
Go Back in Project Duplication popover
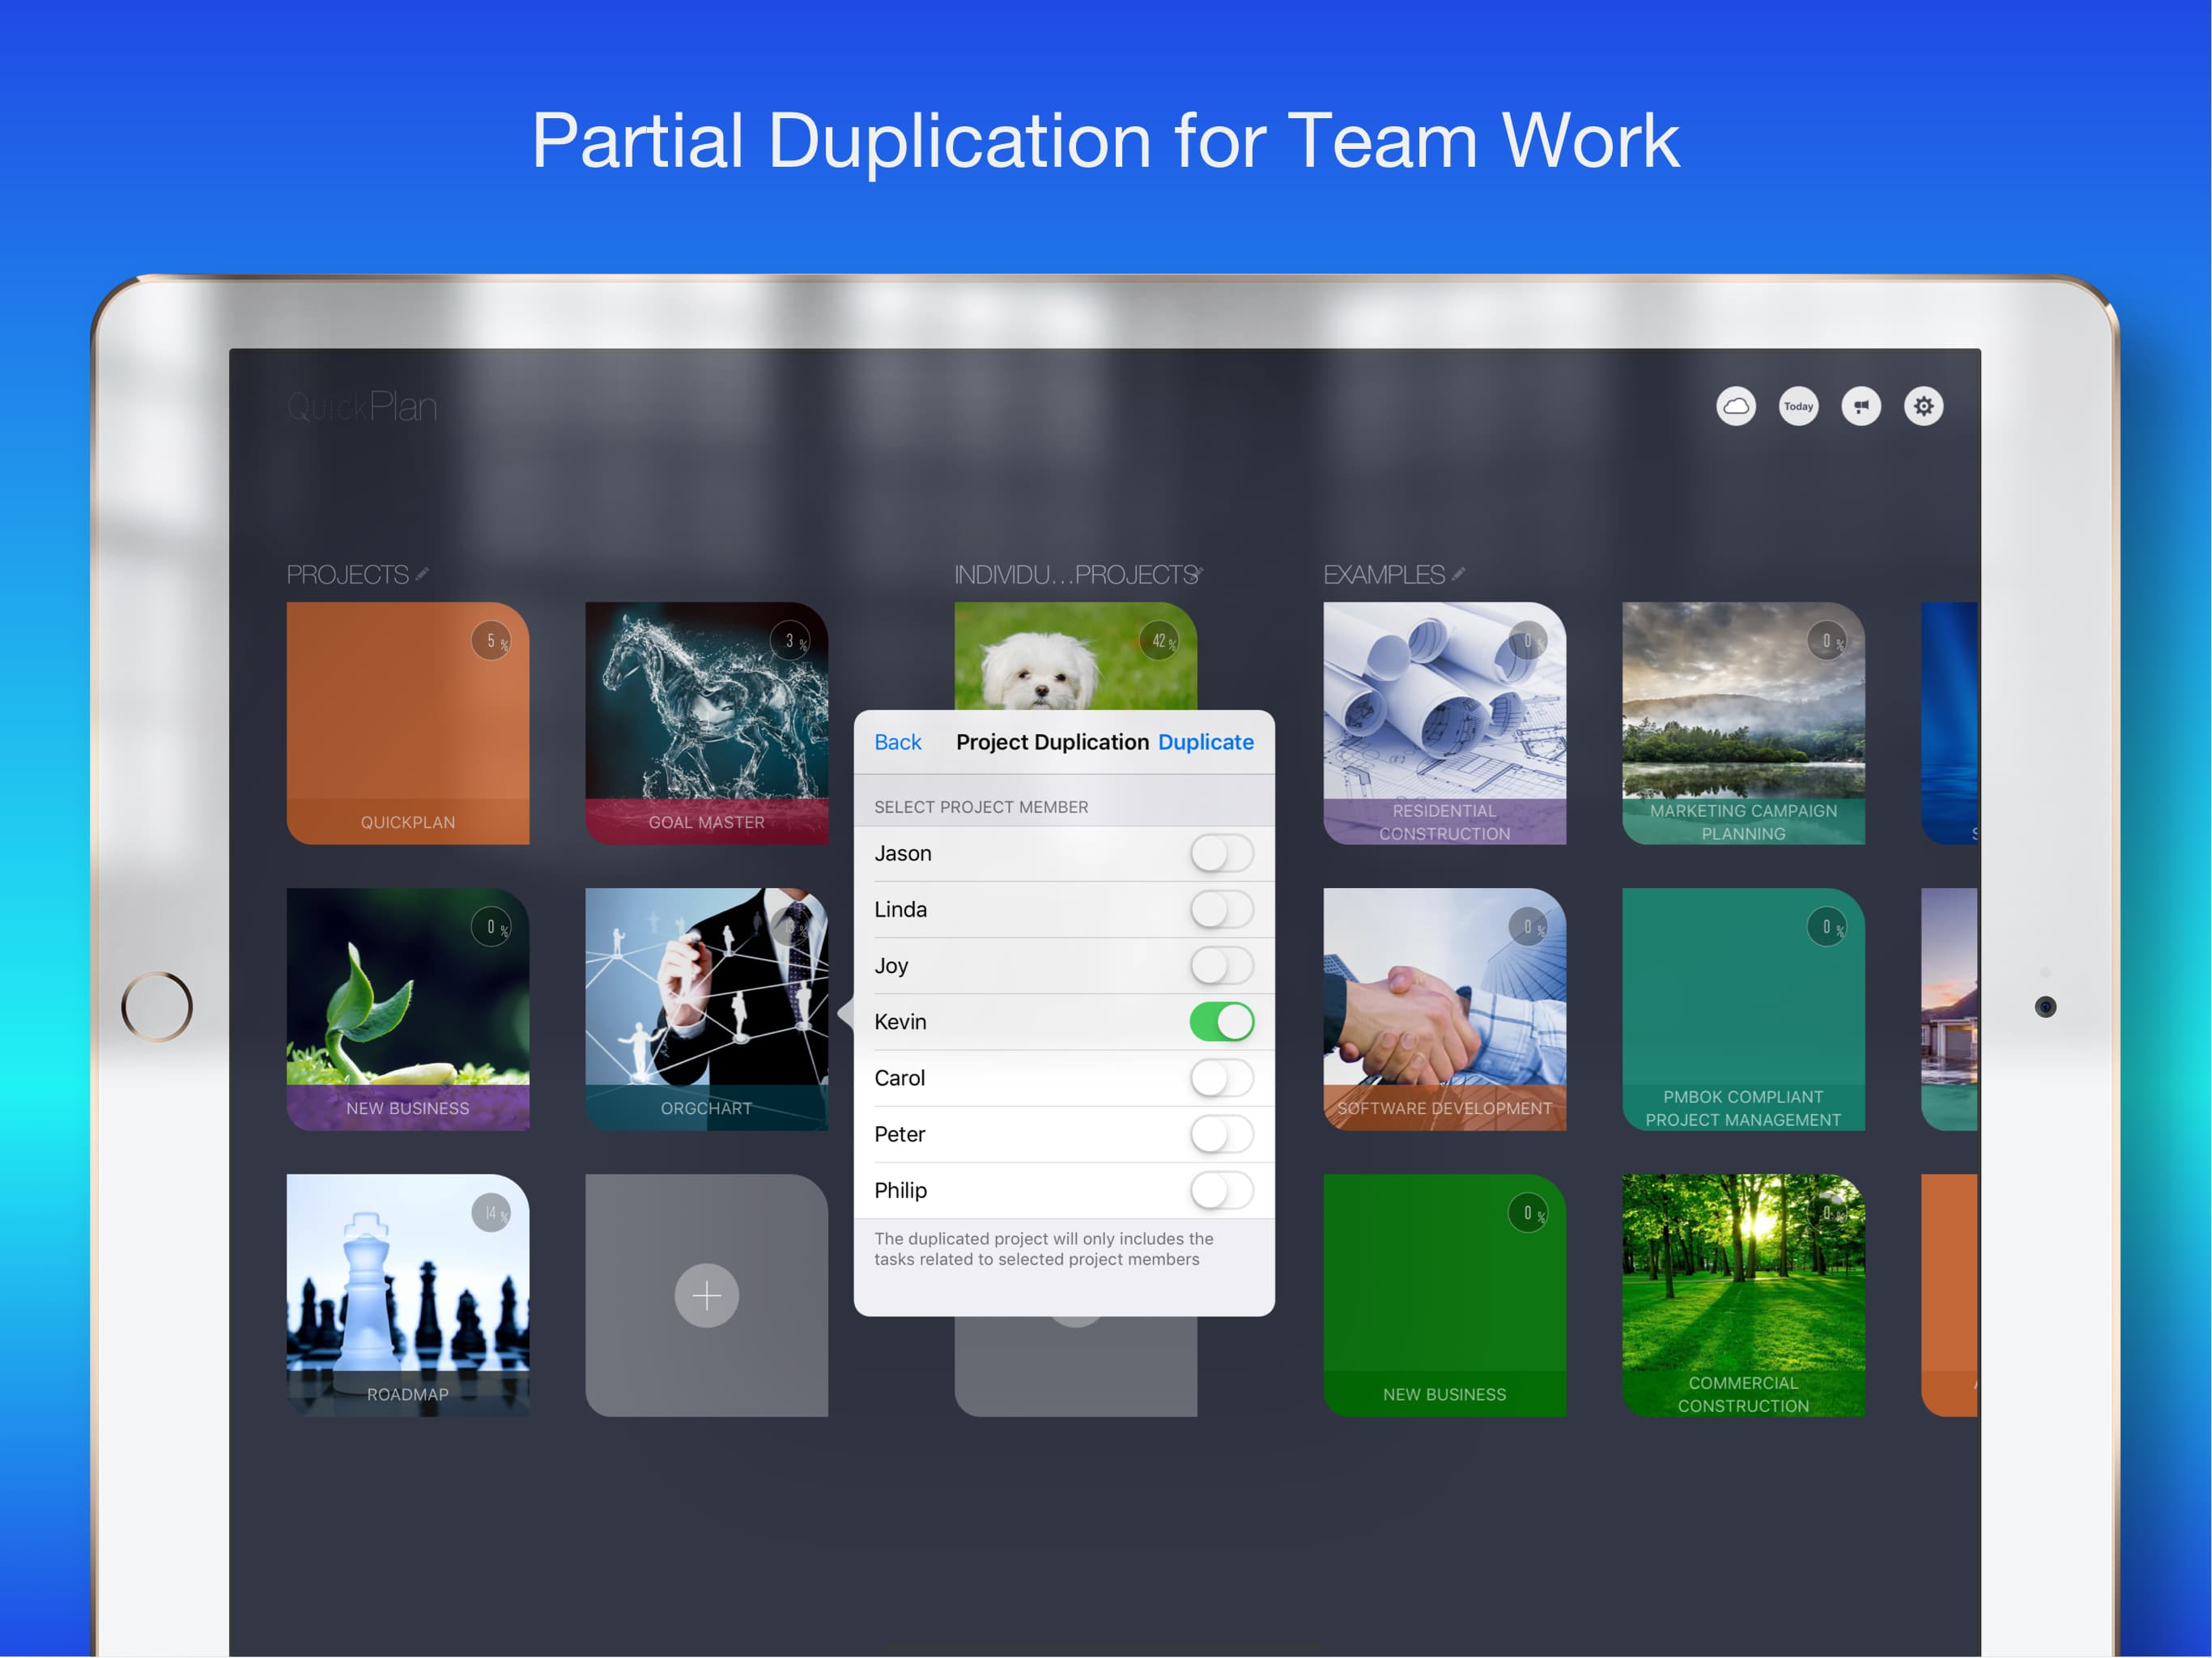[x=897, y=742]
